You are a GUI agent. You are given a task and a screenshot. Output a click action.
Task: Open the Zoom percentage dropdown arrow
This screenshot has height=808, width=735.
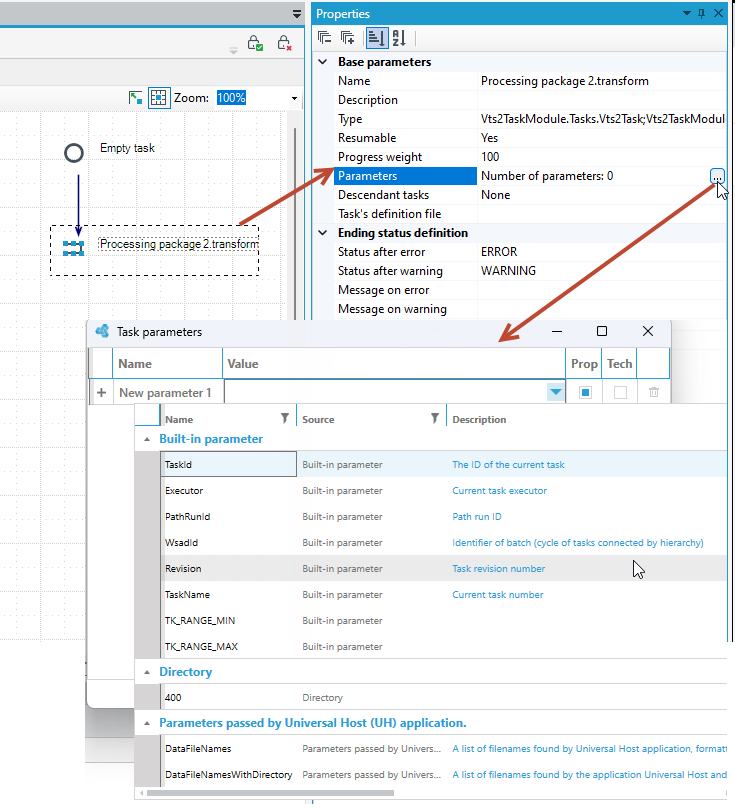pos(294,98)
